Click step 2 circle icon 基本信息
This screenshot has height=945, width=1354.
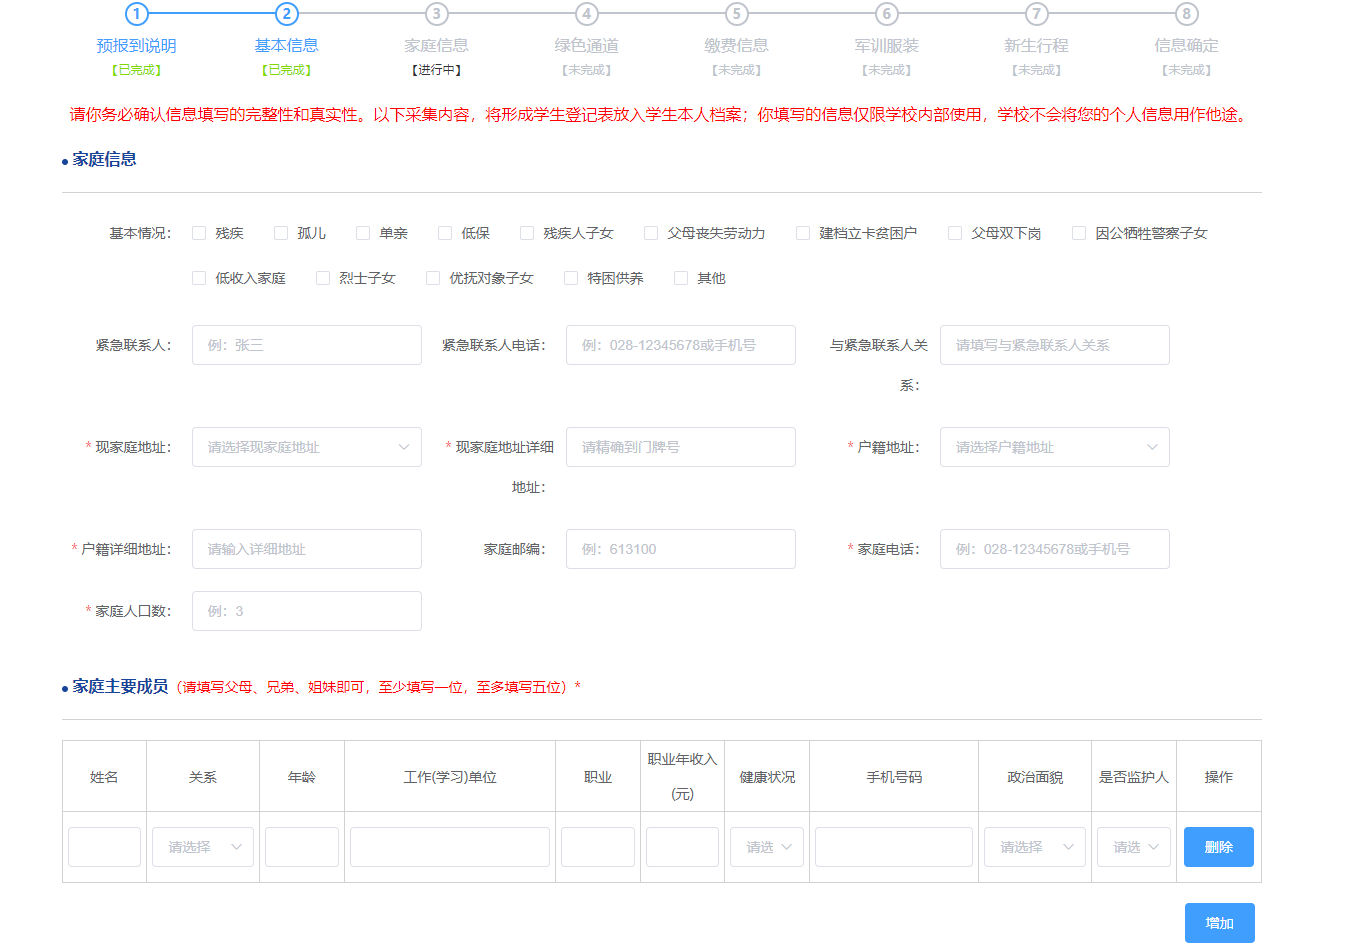pyautogui.click(x=286, y=14)
